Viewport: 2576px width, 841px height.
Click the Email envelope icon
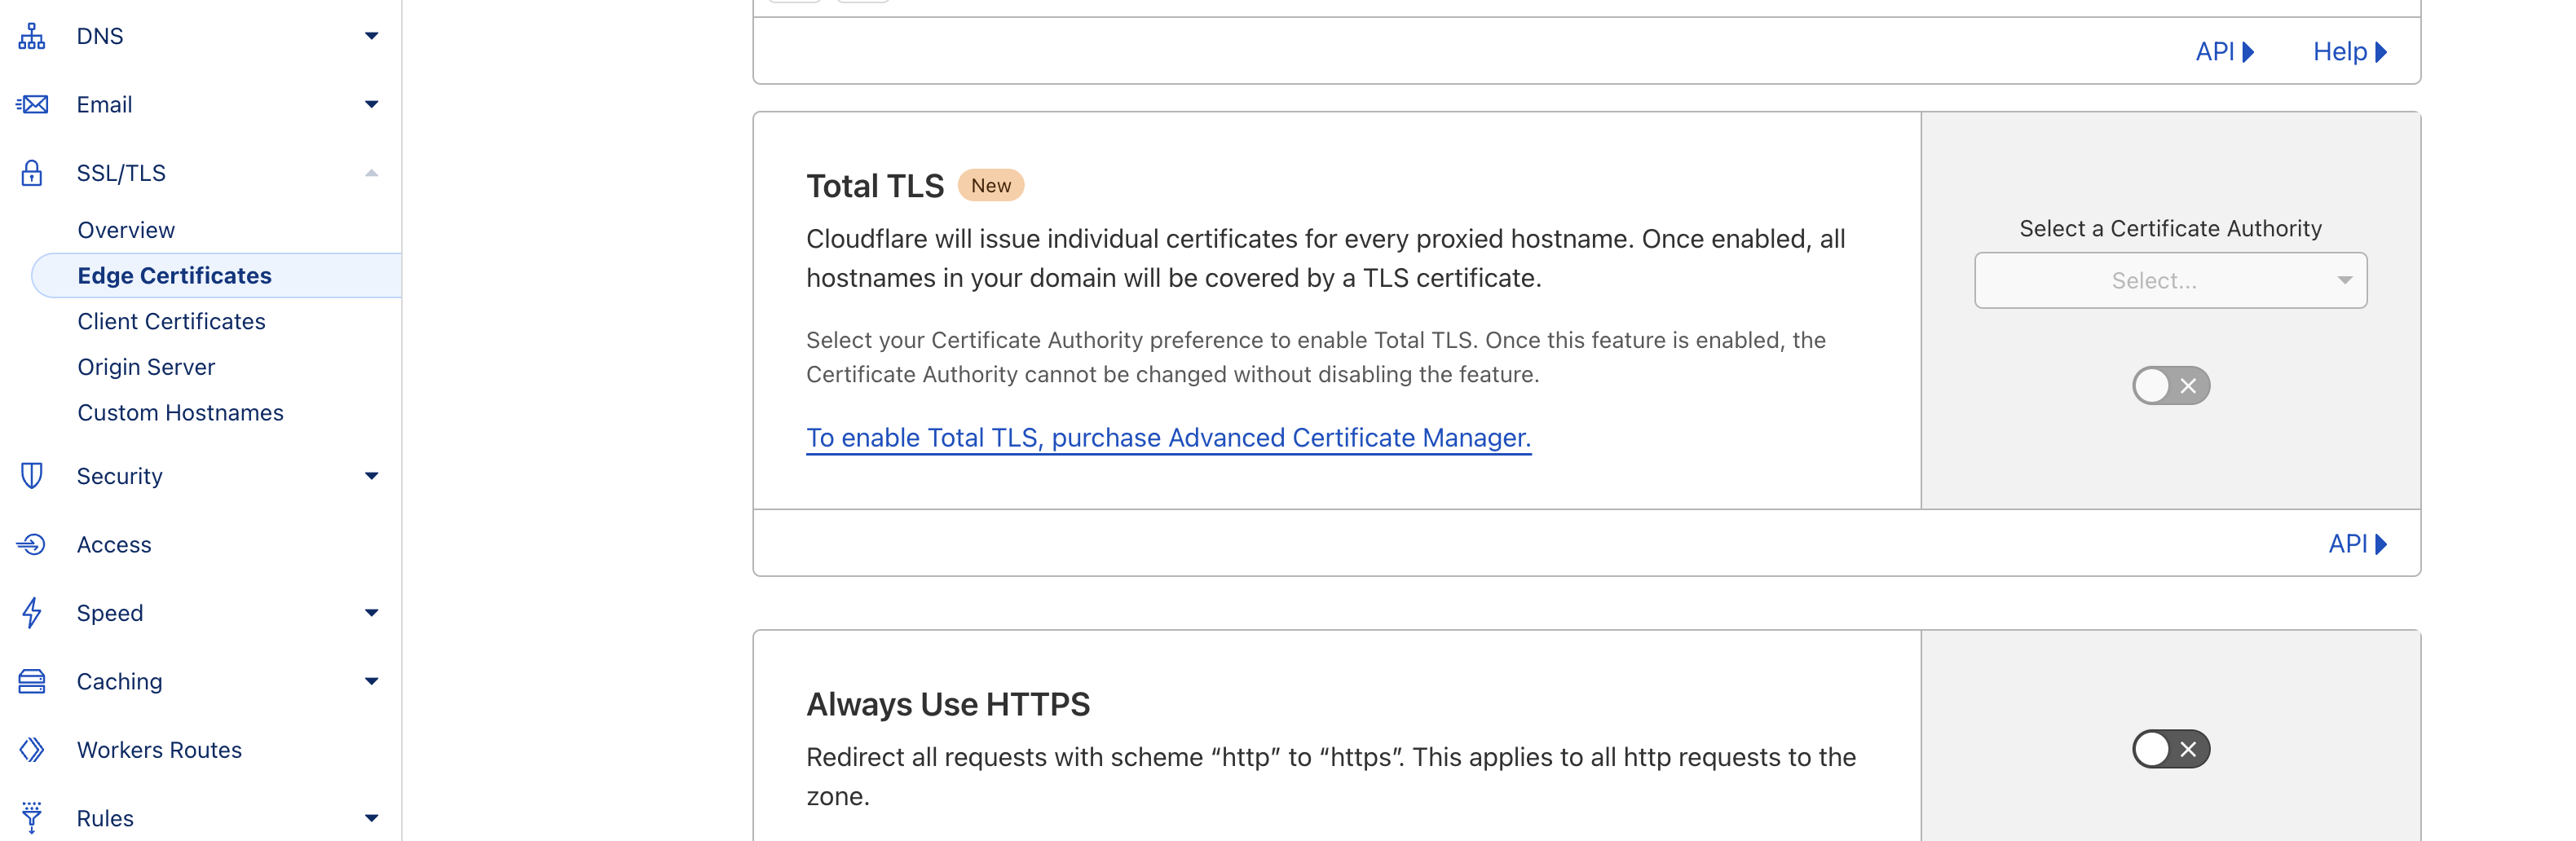[x=32, y=104]
